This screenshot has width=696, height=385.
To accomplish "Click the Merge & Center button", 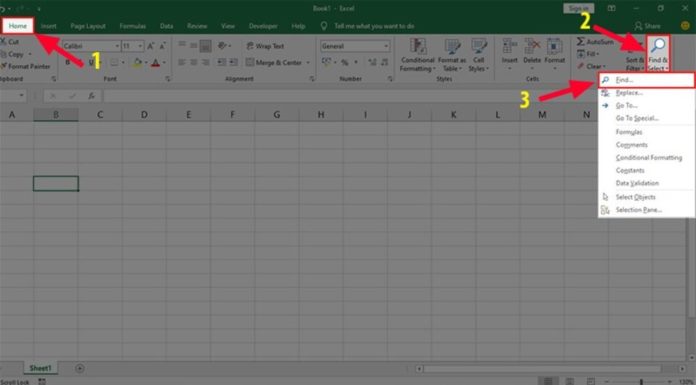I will [x=274, y=63].
